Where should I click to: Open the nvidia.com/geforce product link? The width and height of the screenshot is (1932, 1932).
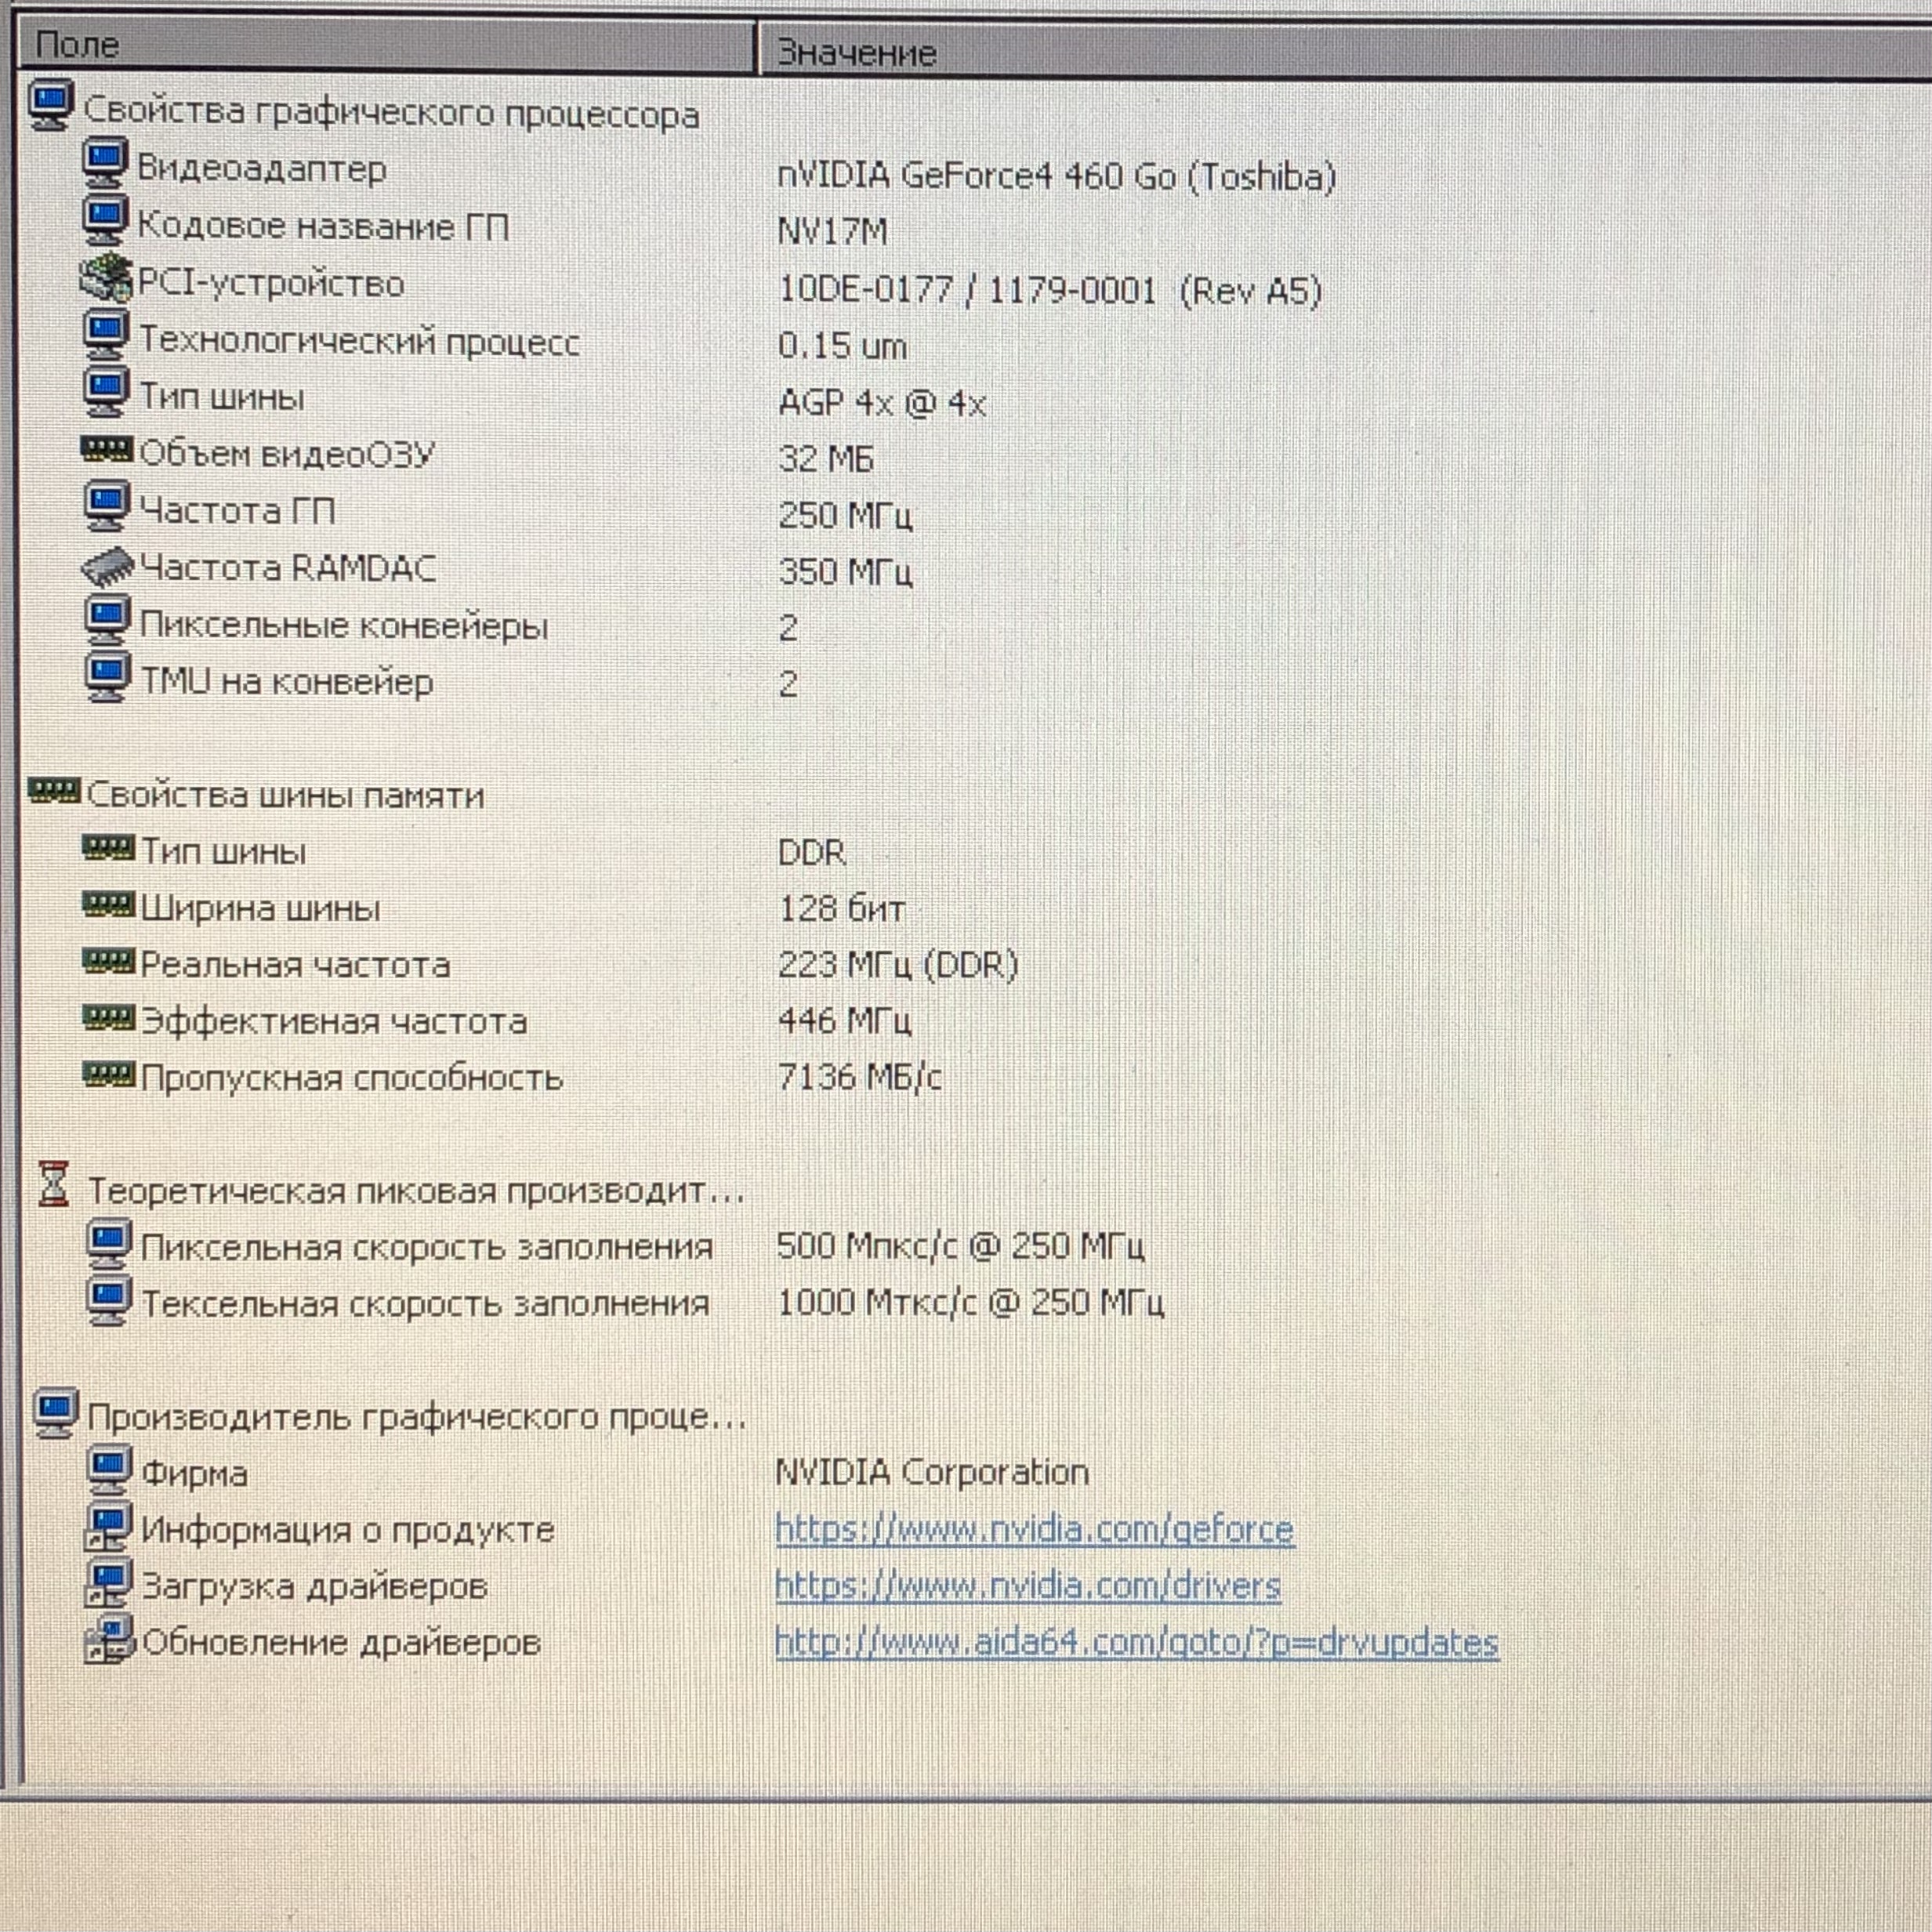pos(1034,1529)
